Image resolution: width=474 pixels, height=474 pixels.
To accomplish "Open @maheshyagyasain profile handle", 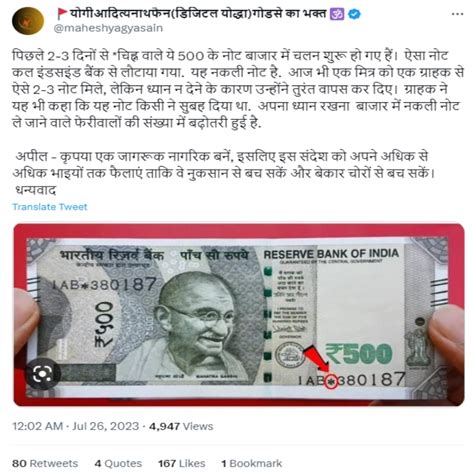I will tap(108, 28).
